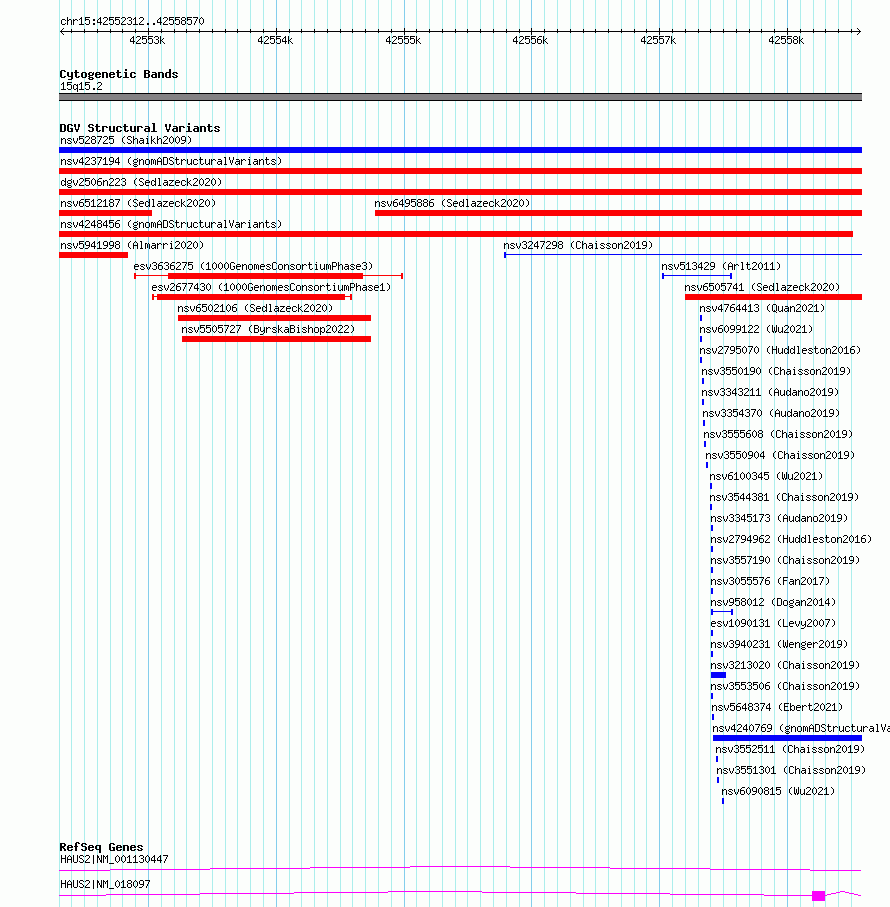Open the nsv6512187 (Sedlazeck2020) variant
This screenshot has height=907, width=890.
[138, 203]
